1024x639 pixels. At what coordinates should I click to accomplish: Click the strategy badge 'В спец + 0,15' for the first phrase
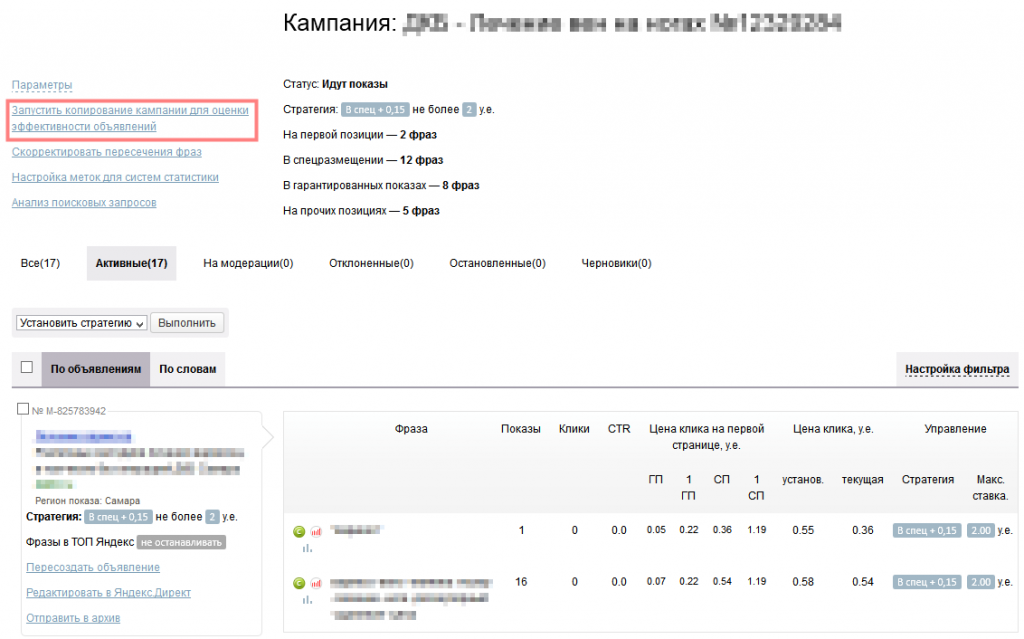click(x=926, y=530)
